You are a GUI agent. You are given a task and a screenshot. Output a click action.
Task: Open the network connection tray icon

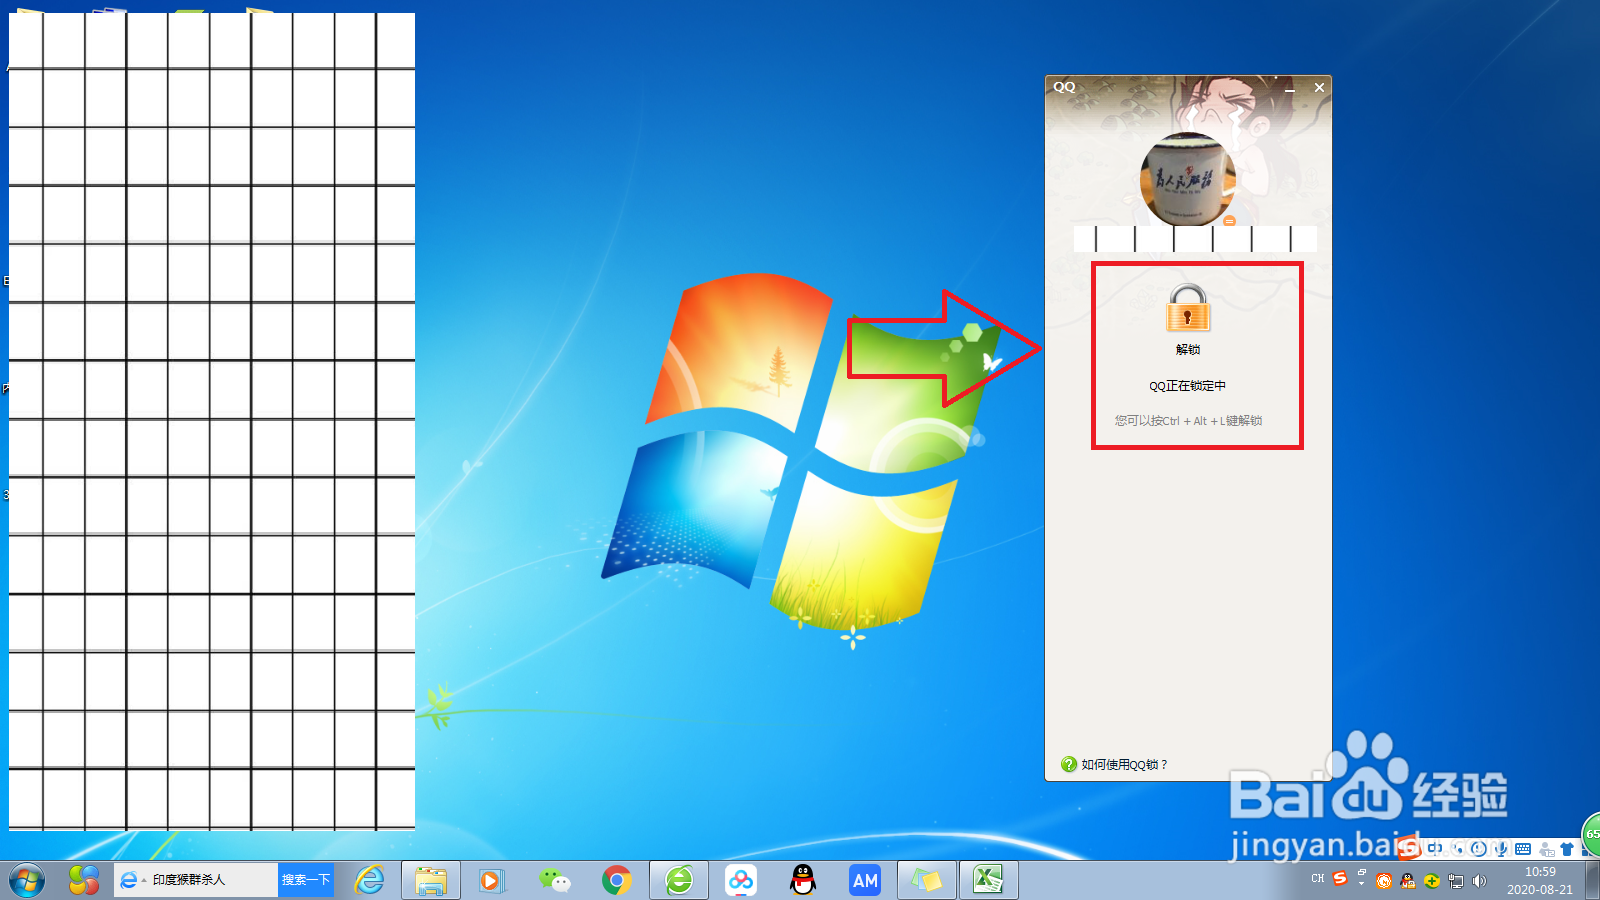[1456, 881]
